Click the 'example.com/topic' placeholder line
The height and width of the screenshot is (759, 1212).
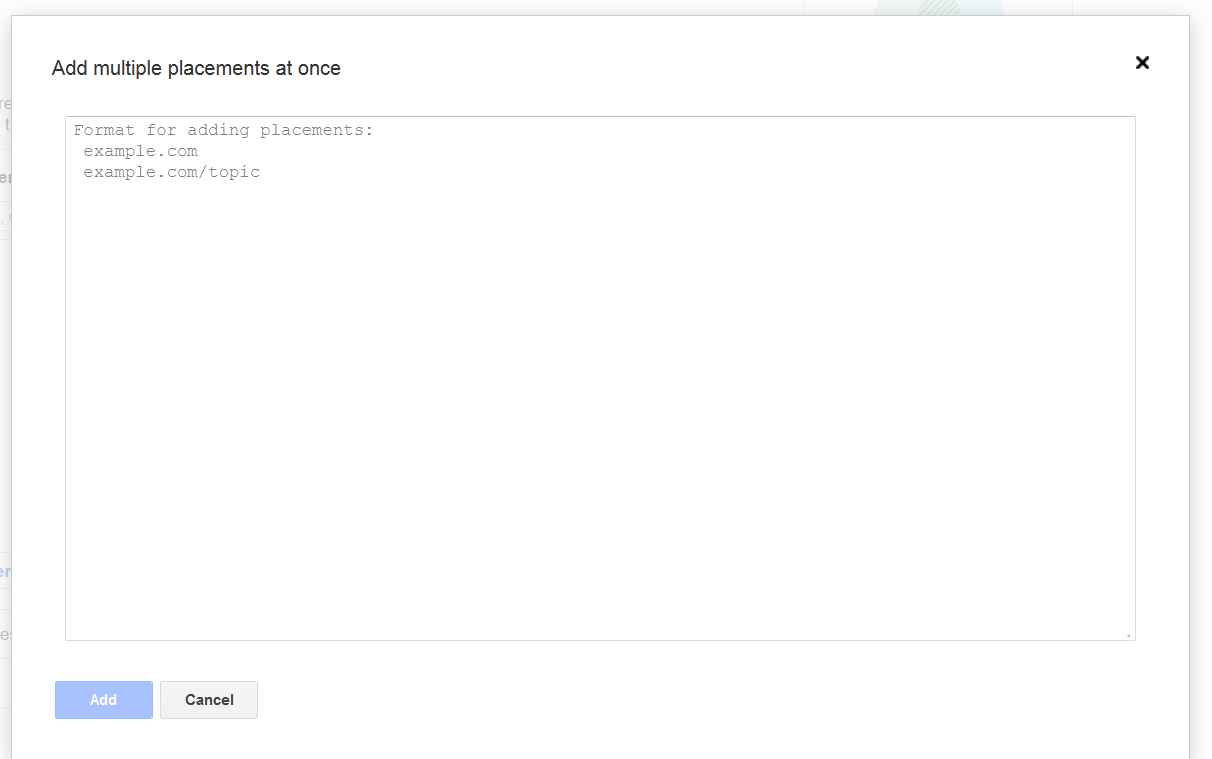coord(171,172)
